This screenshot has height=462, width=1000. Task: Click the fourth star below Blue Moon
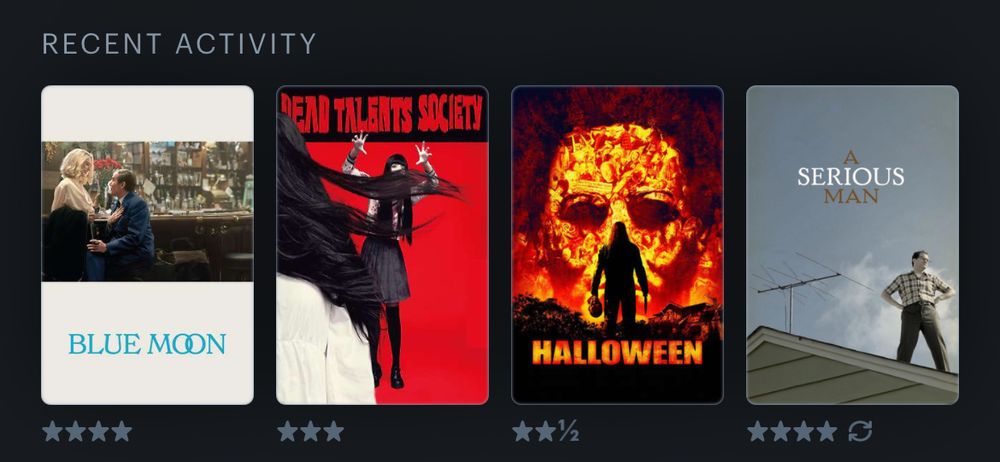click(x=121, y=431)
